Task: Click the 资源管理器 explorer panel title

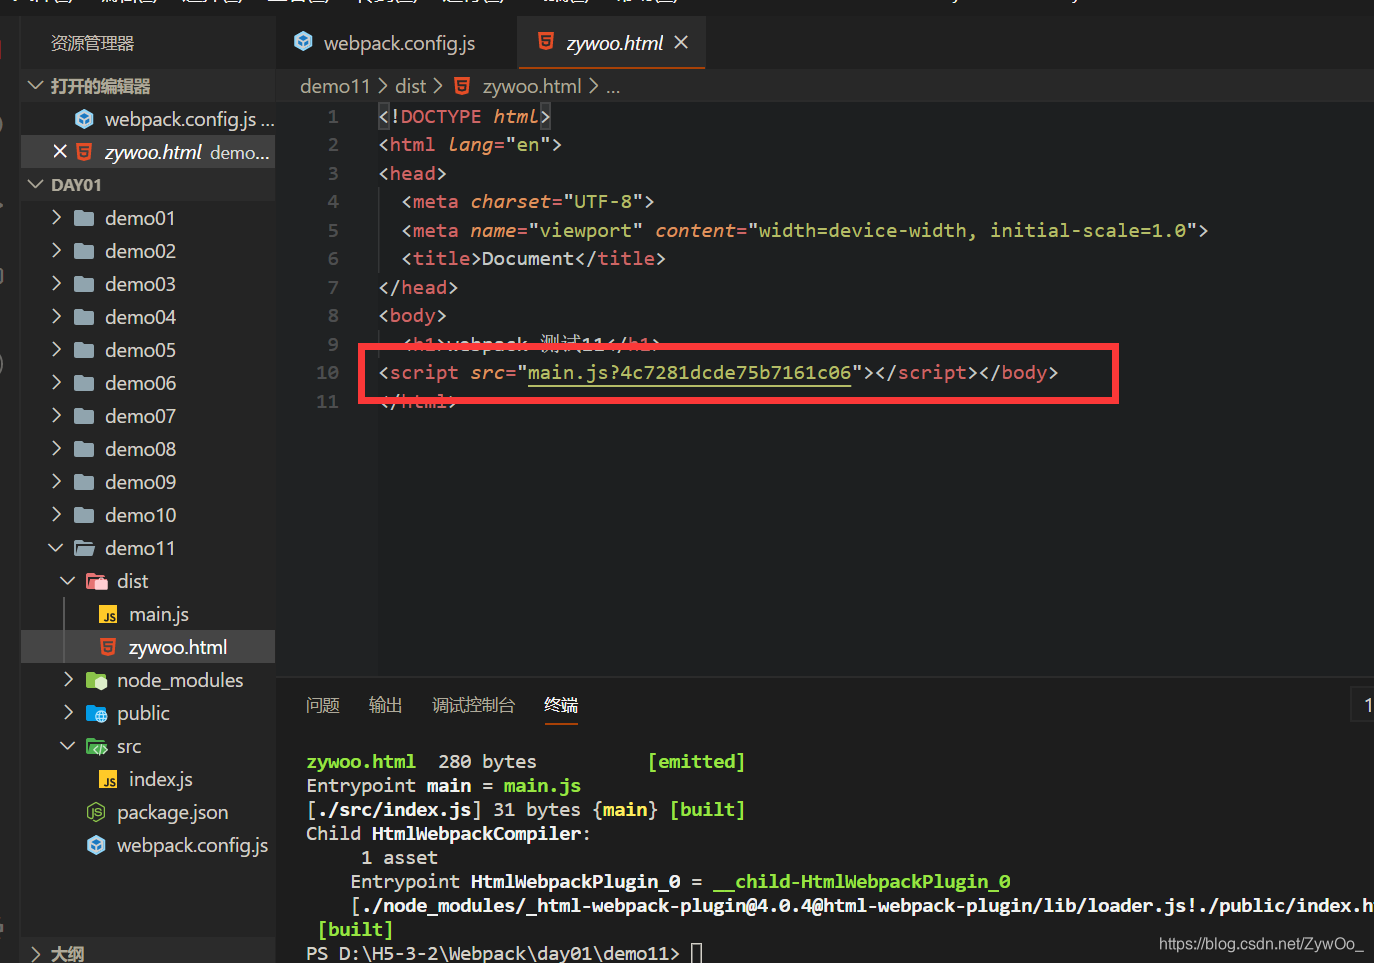Action: click(93, 43)
